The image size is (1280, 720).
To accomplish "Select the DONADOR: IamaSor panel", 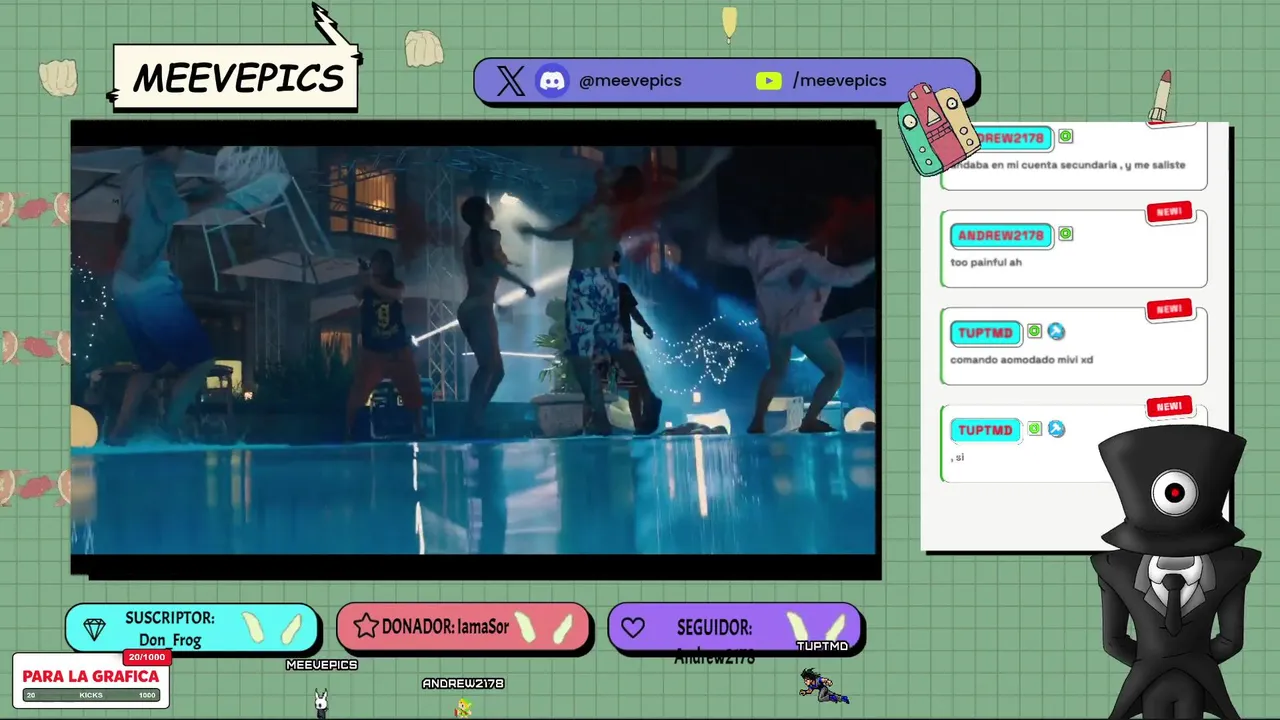I will pyautogui.click(x=463, y=627).
